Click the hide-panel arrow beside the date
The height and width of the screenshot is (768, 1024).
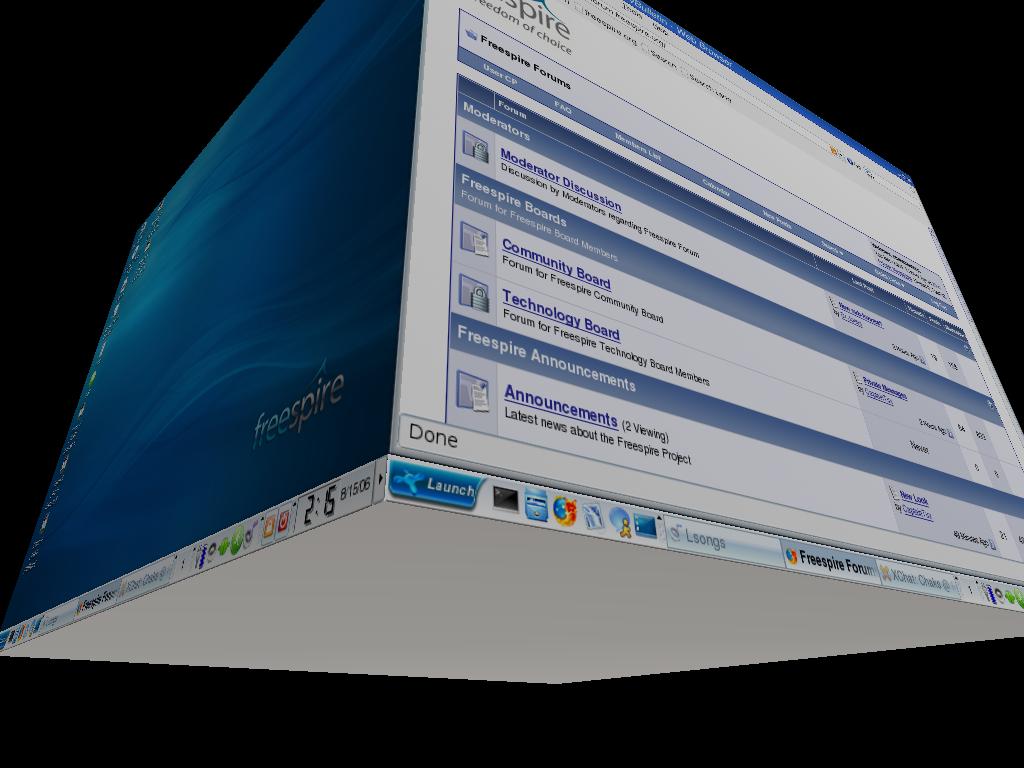point(381,479)
